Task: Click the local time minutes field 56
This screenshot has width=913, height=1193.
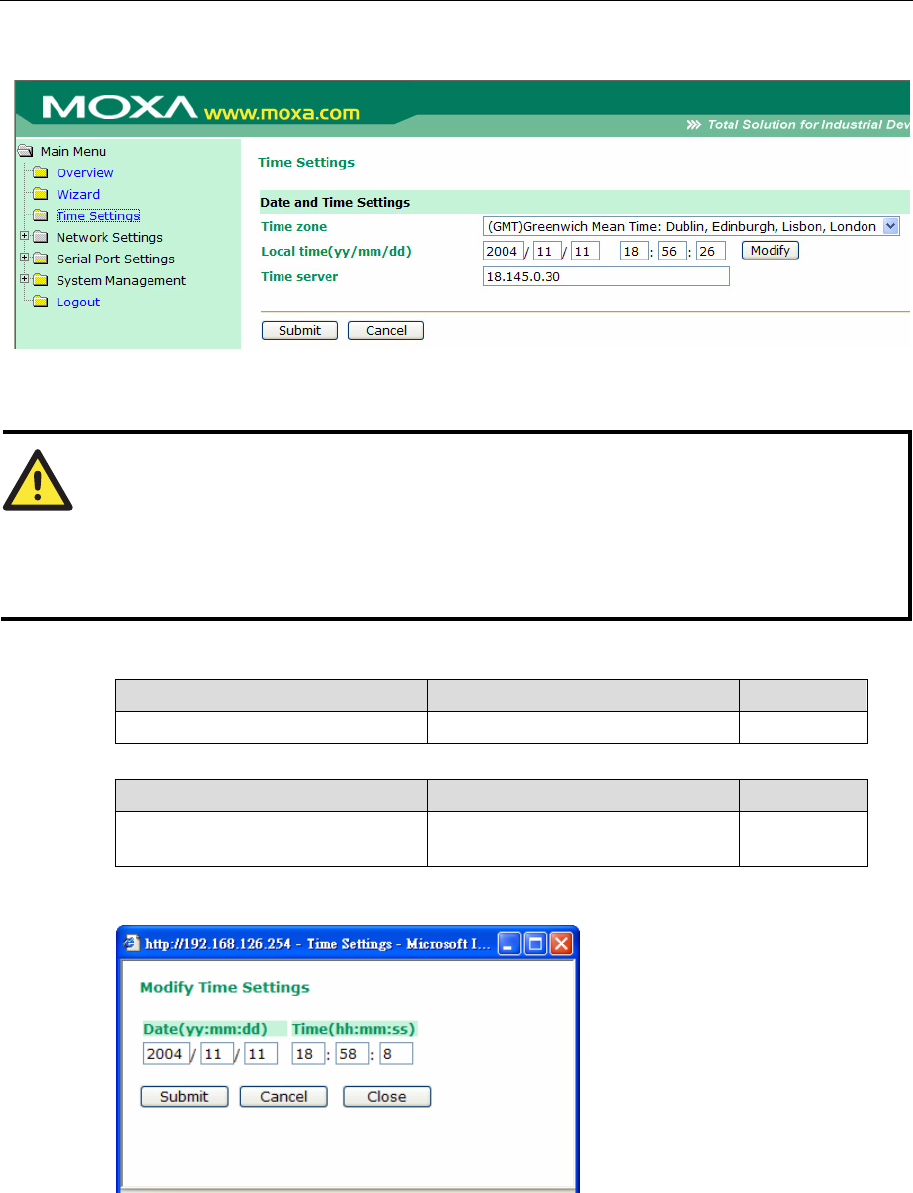Action: (672, 251)
